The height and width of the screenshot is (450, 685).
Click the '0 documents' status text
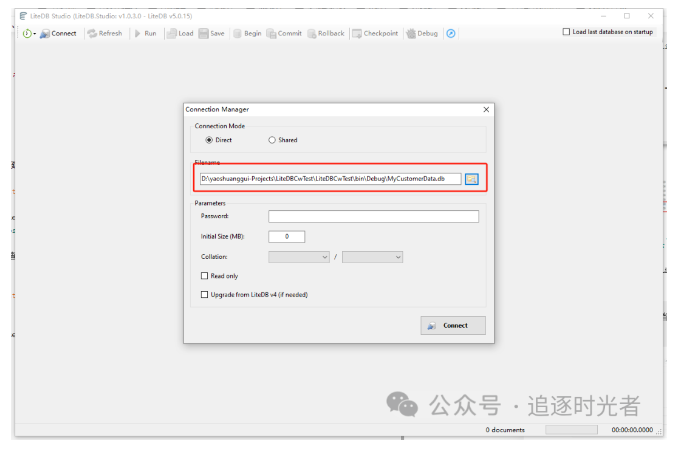click(x=505, y=430)
